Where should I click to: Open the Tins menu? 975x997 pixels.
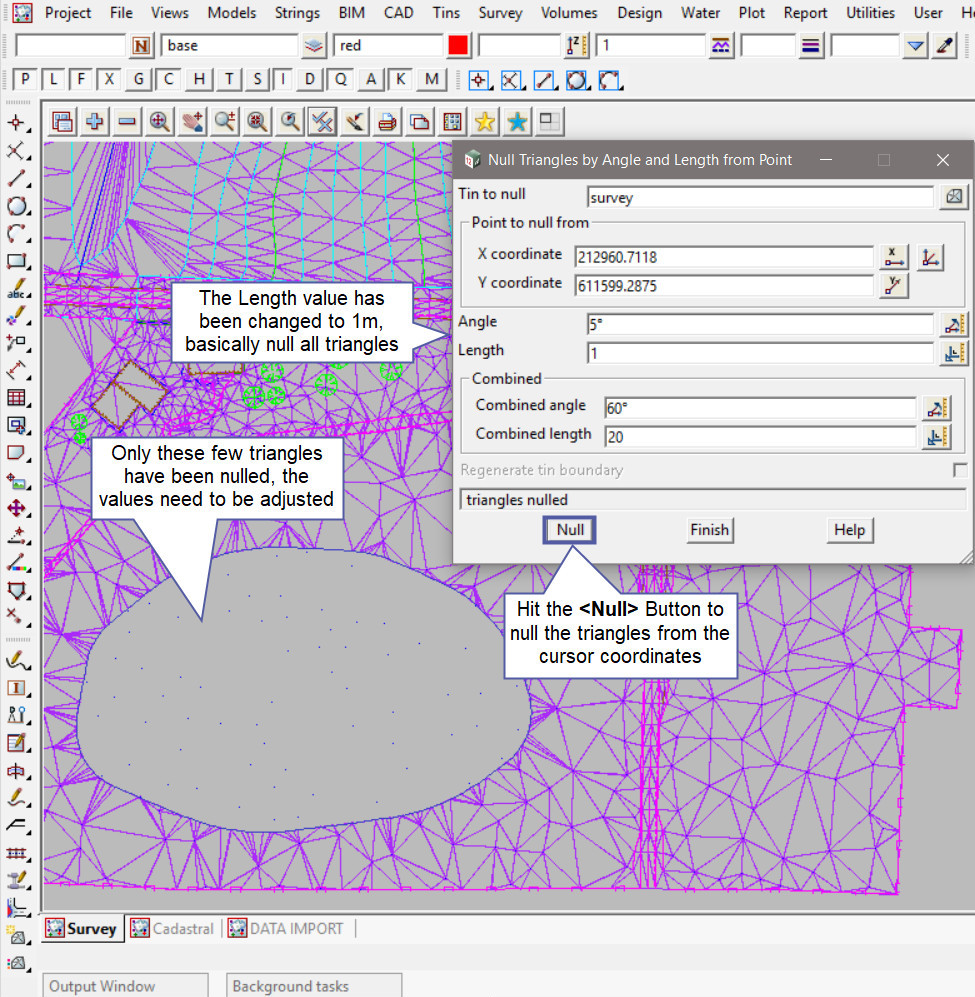446,13
